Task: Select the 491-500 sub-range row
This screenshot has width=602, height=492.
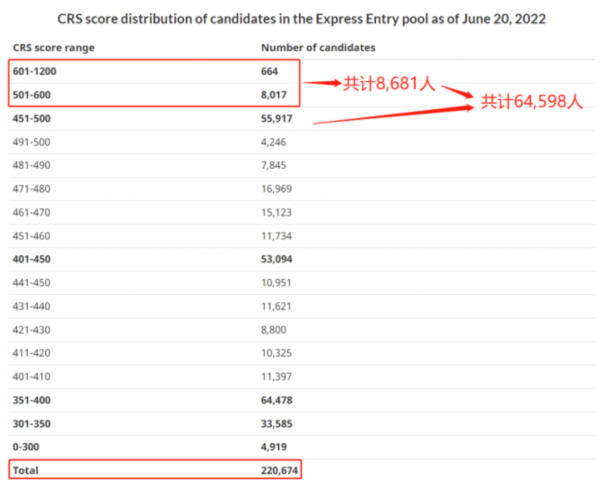Action: 301,142
